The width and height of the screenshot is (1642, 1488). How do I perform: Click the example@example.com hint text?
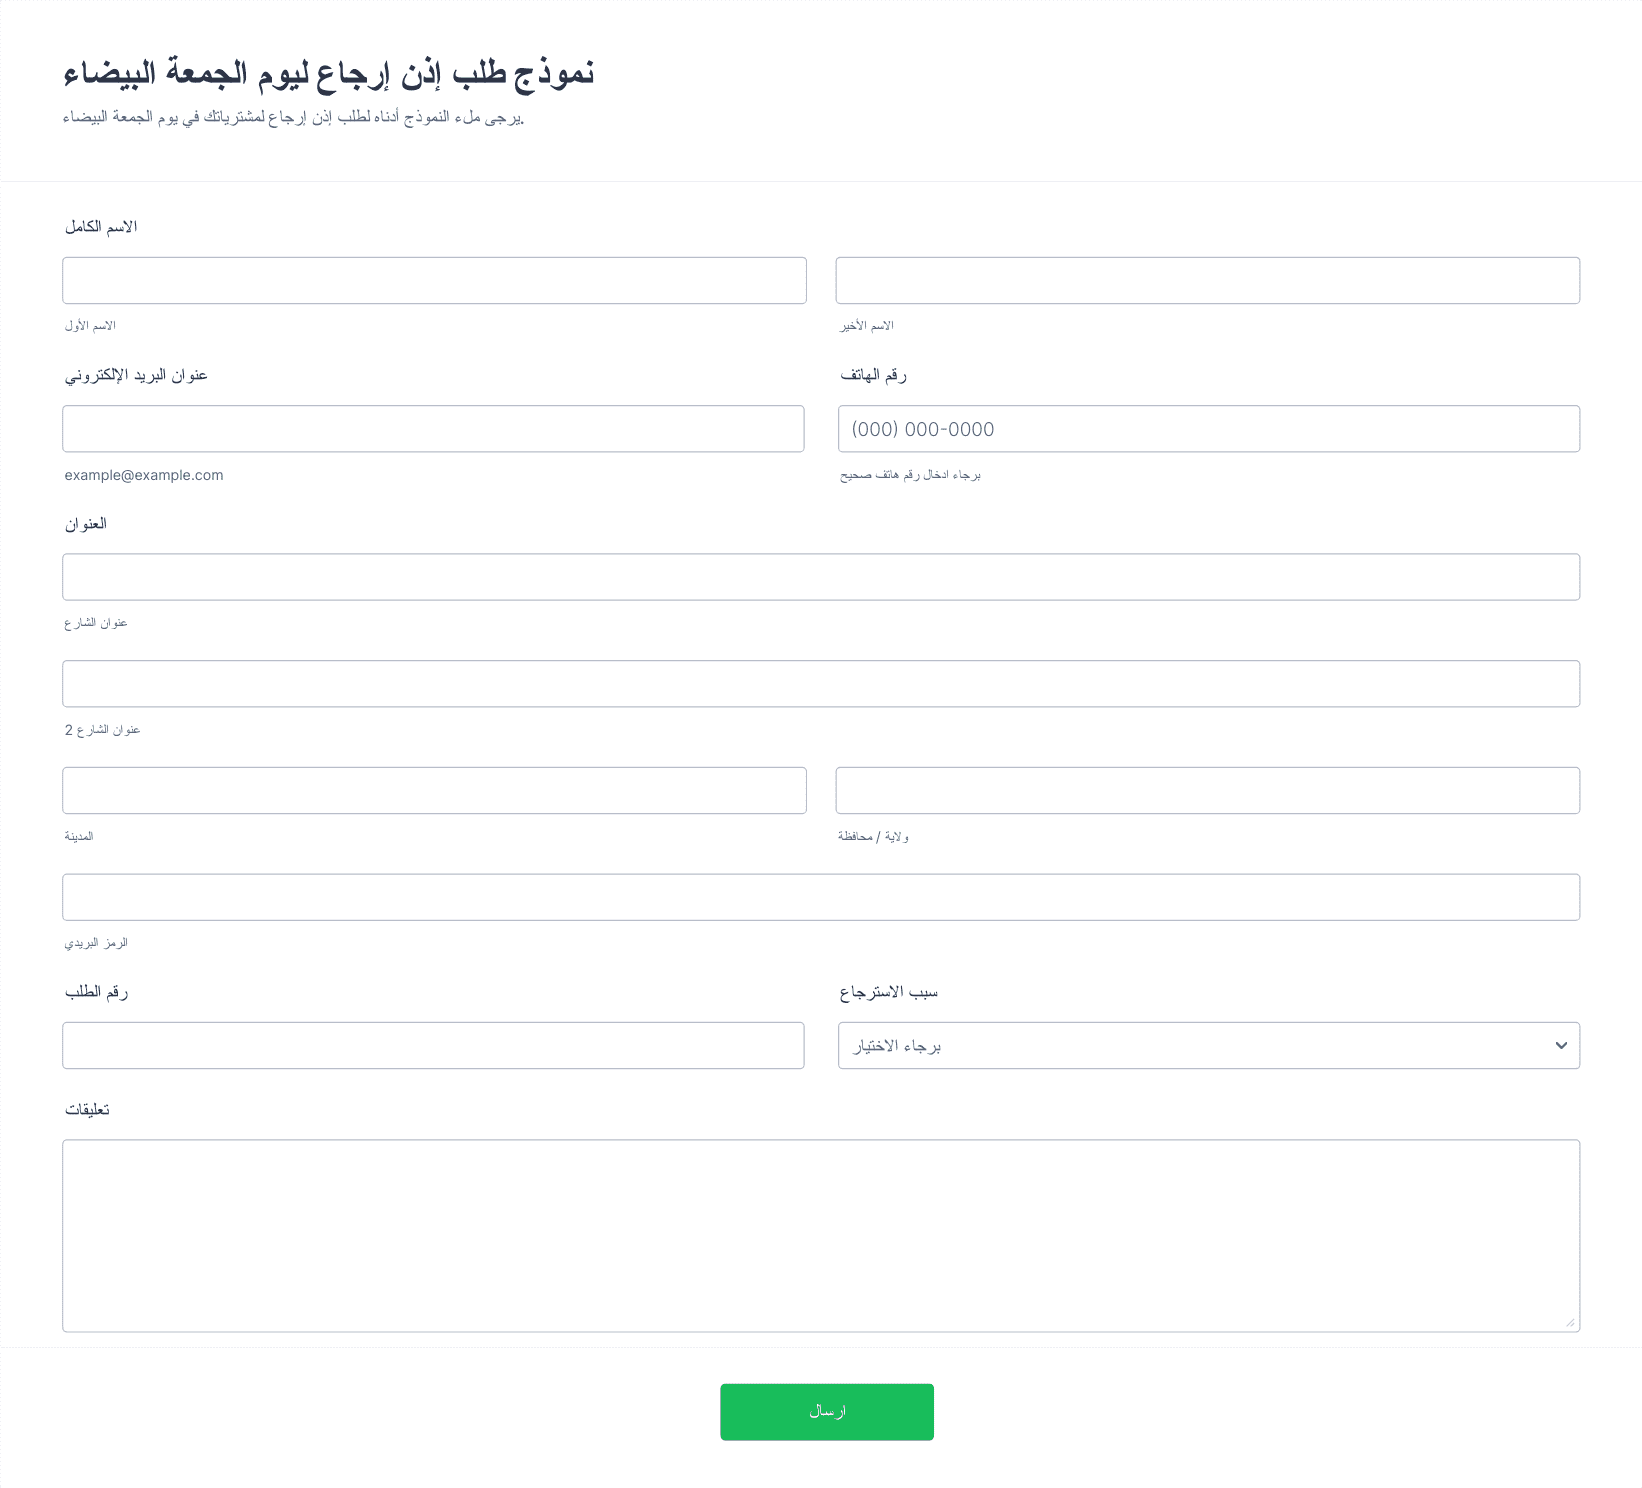tap(144, 475)
